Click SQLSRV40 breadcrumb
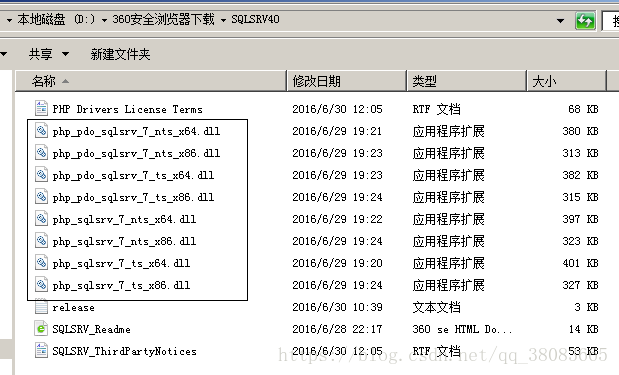This screenshot has width=619, height=375. (x=255, y=19)
